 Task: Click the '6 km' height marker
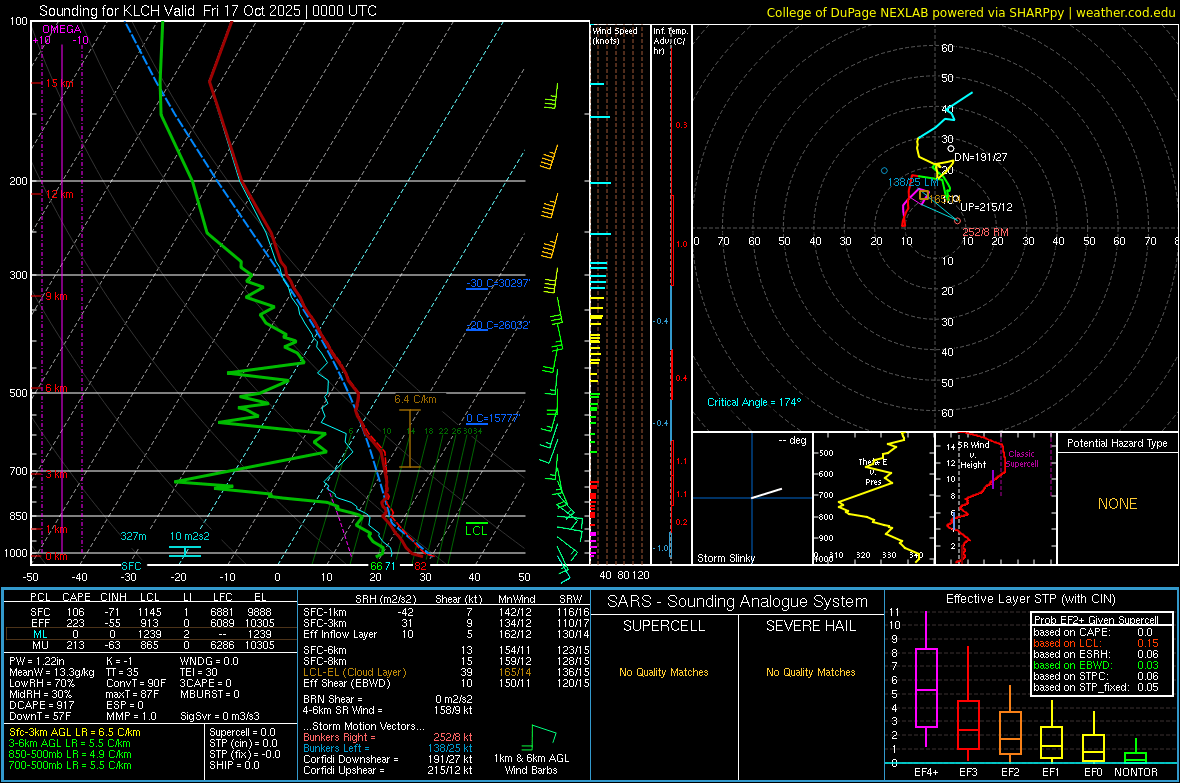tap(56, 388)
